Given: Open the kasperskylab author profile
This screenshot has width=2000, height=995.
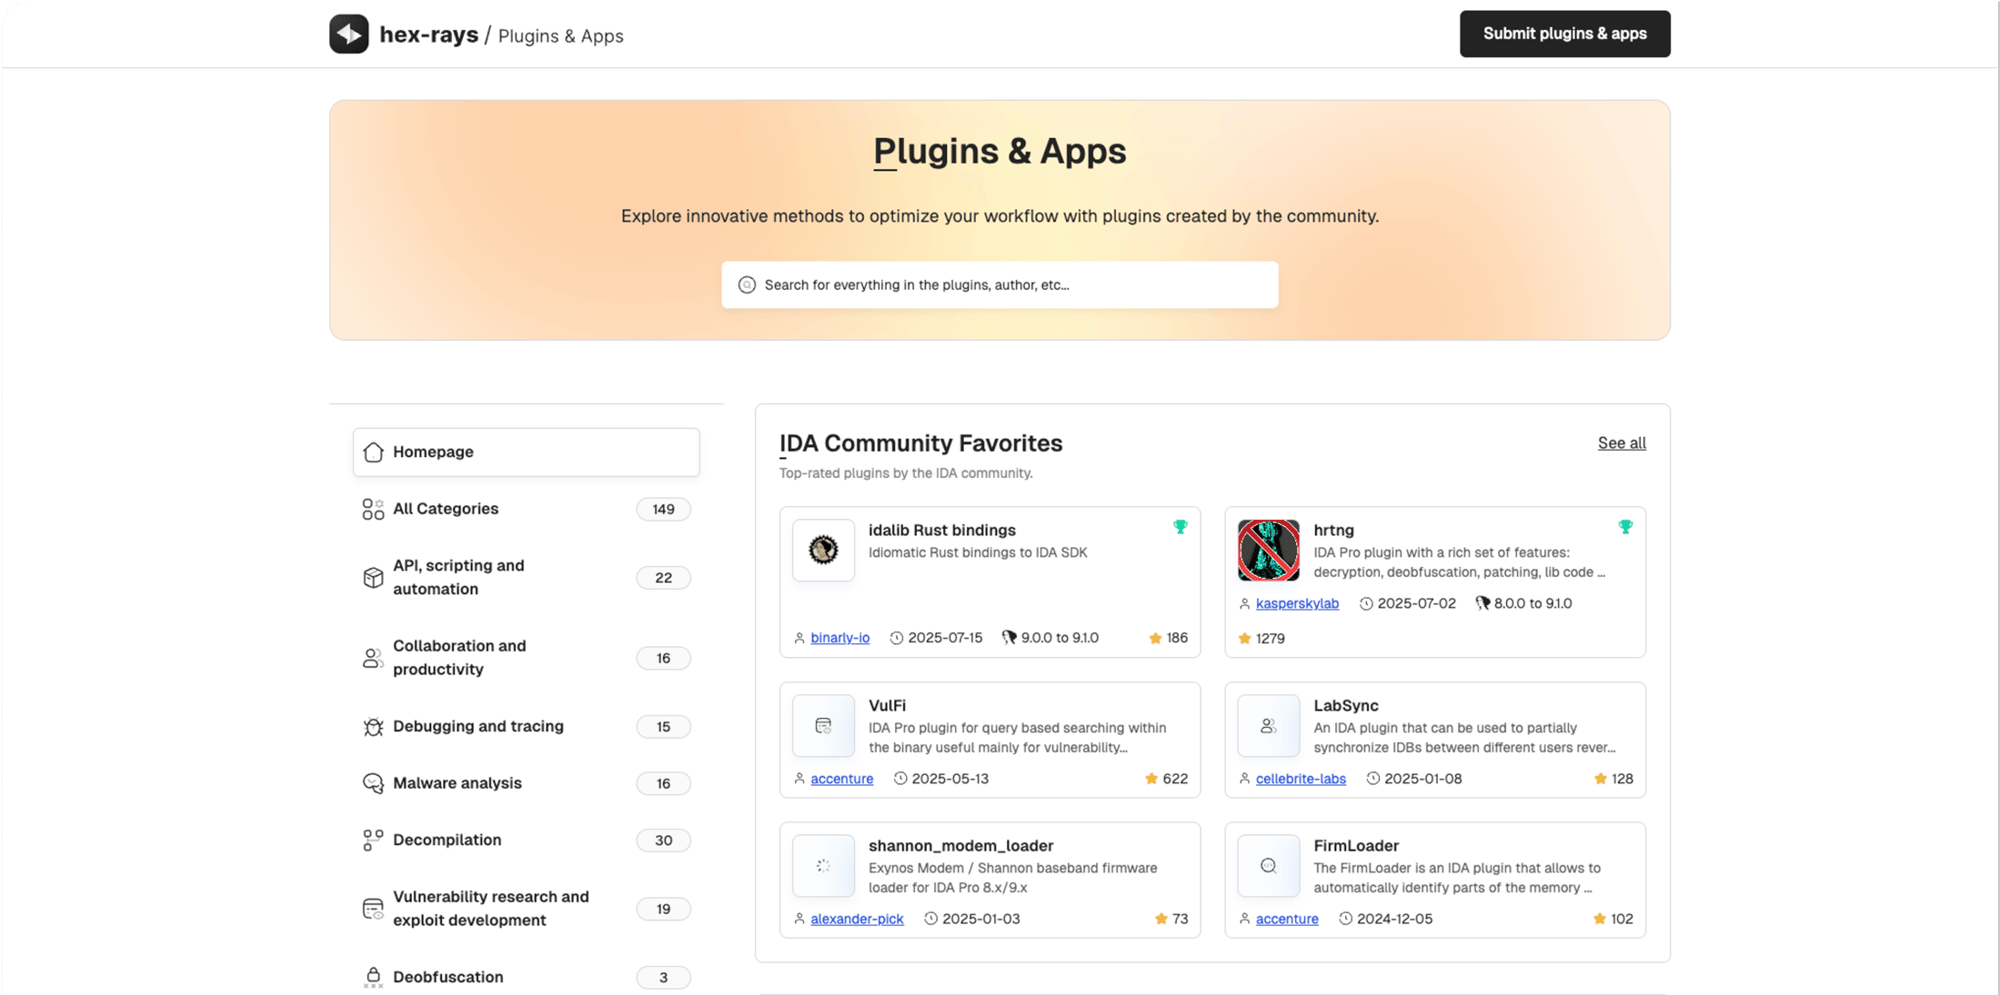Looking at the screenshot, I should click(x=1298, y=603).
